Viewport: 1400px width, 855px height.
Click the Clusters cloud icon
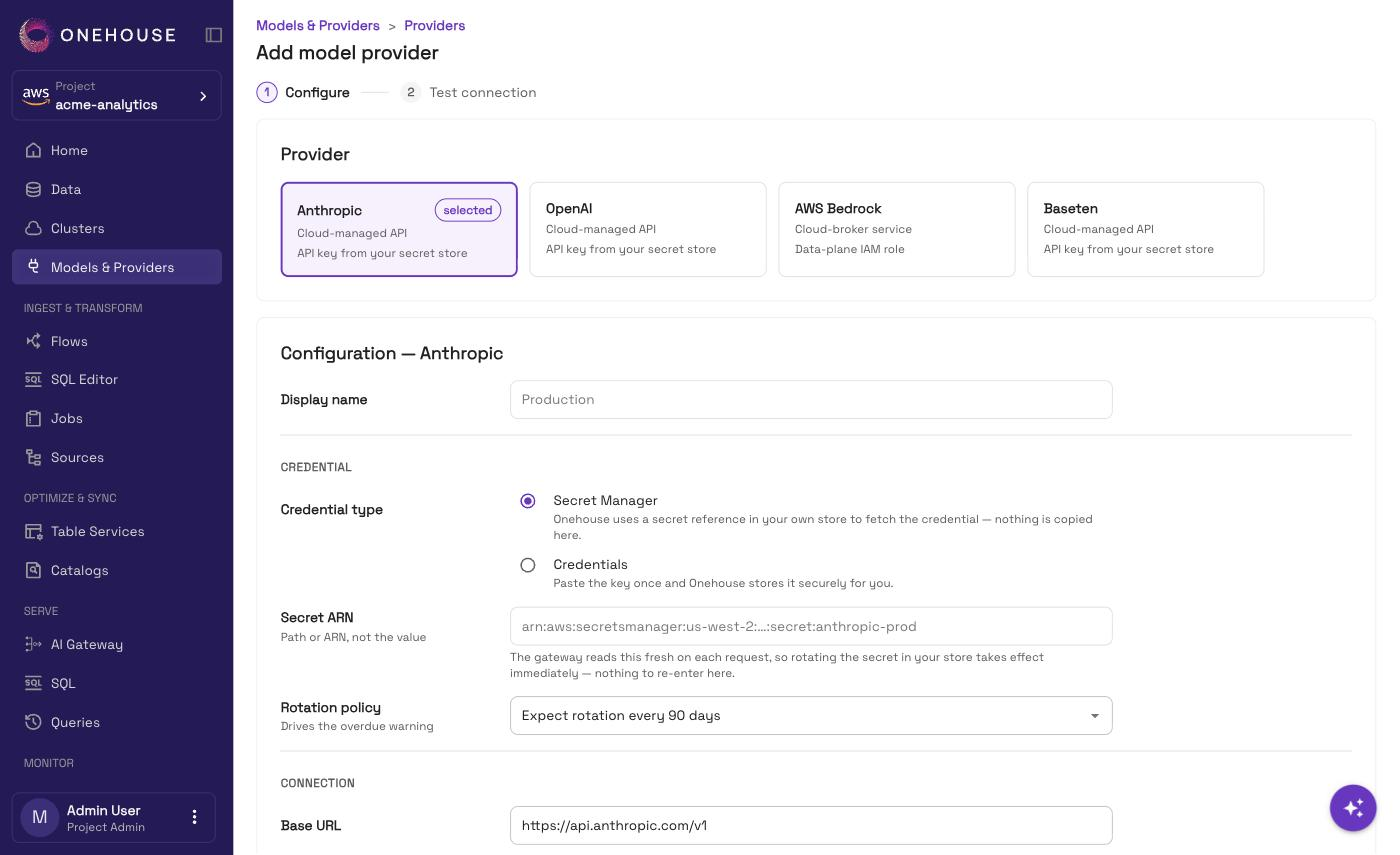point(33,228)
